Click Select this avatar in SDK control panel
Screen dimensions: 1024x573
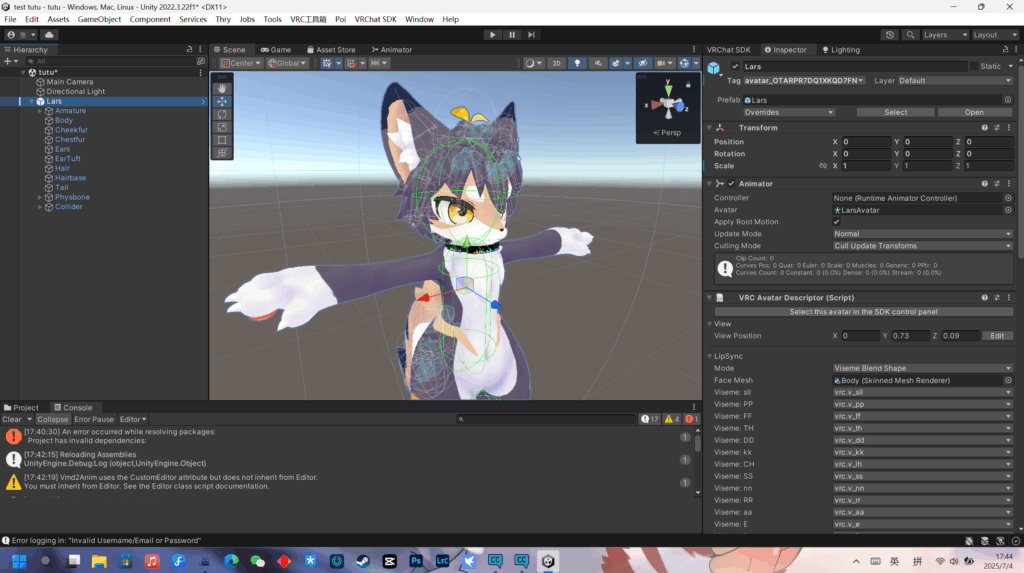(x=863, y=312)
